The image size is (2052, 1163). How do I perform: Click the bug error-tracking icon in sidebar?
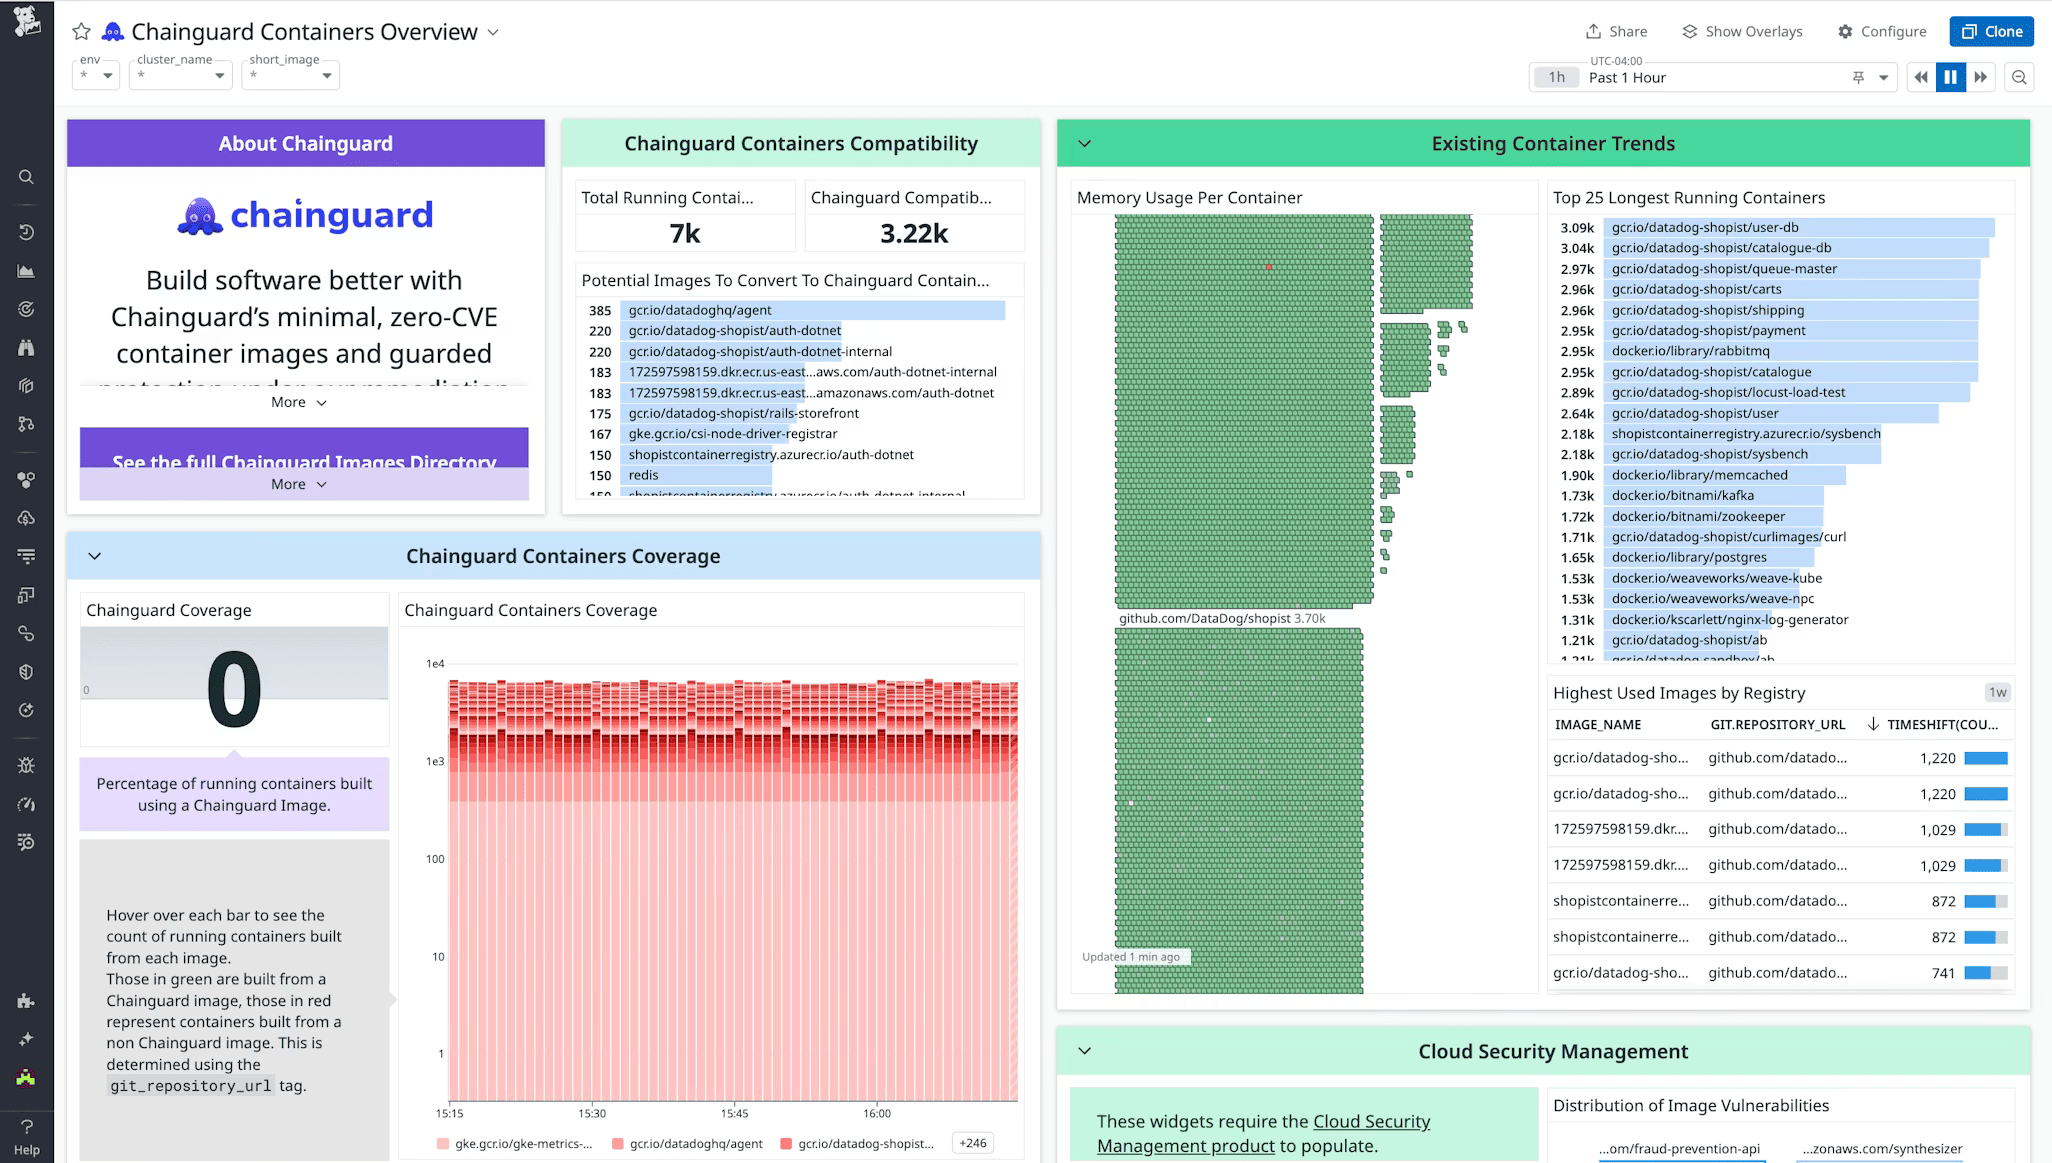(26, 765)
